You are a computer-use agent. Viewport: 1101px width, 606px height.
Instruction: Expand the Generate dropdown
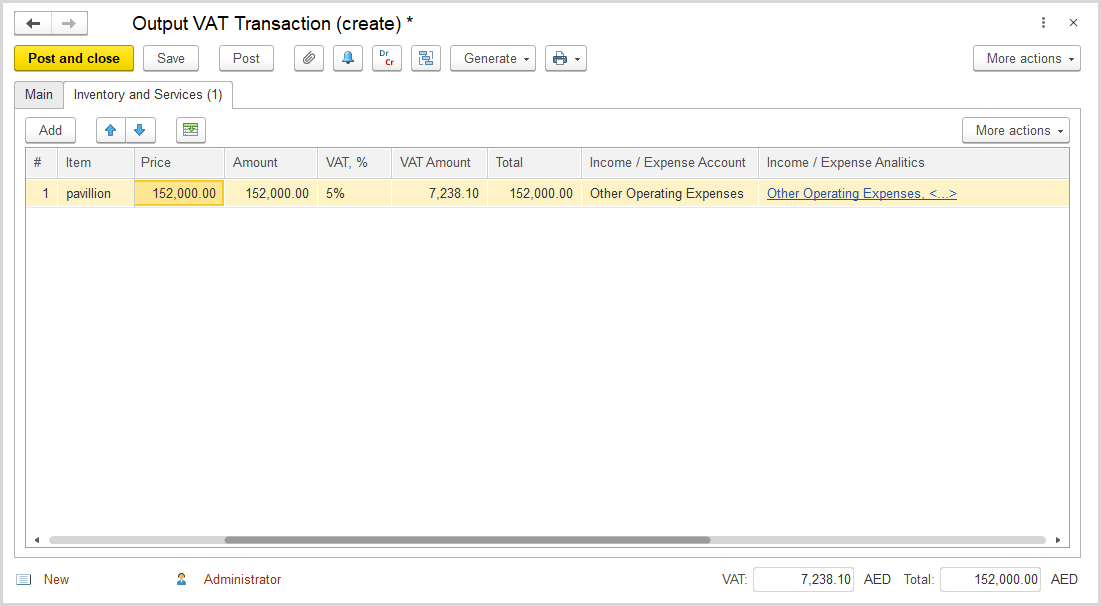[493, 58]
